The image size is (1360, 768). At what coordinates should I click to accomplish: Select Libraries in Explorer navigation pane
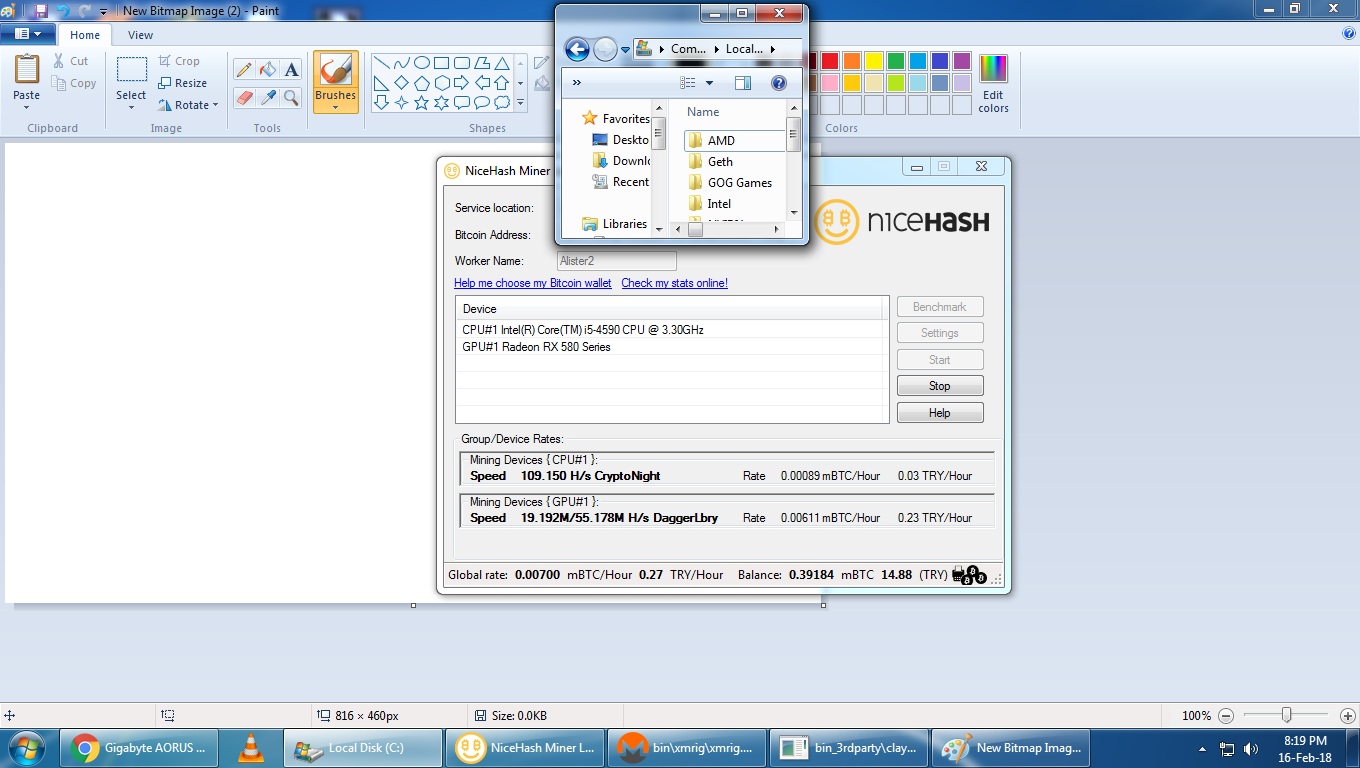tap(615, 224)
